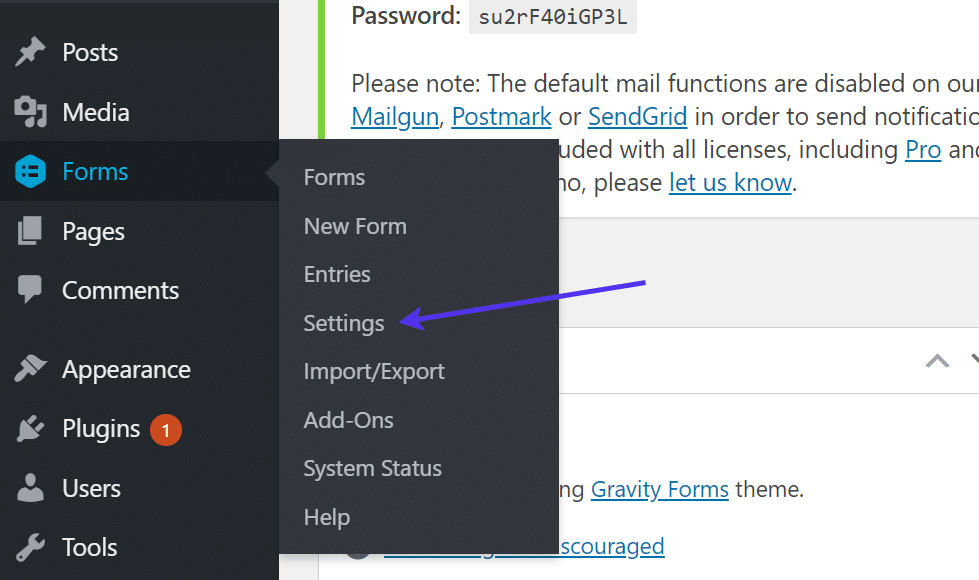Screen dimensions: 979x580
Task: Follow the Mailgun link
Action: (x=395, y=117)
